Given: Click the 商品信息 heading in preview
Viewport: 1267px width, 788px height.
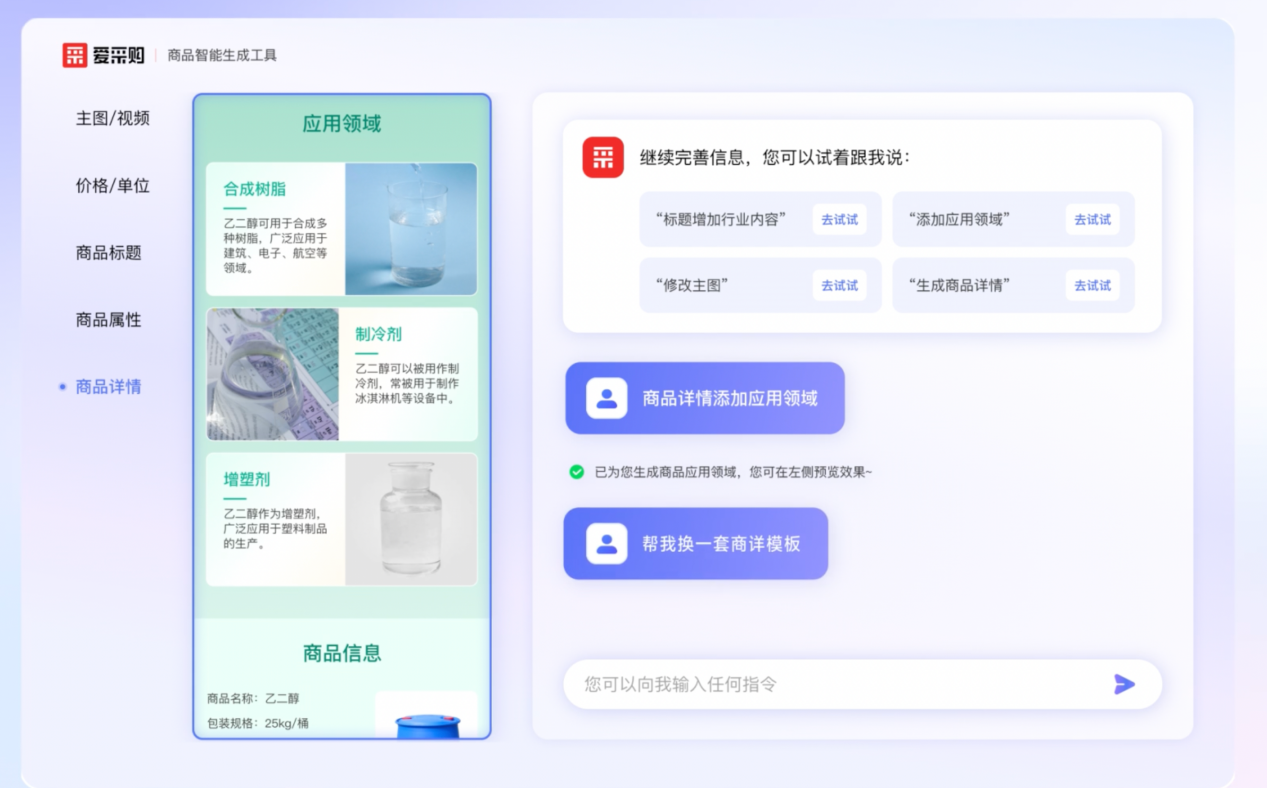Looking at the screenshot, I should 342,654.
